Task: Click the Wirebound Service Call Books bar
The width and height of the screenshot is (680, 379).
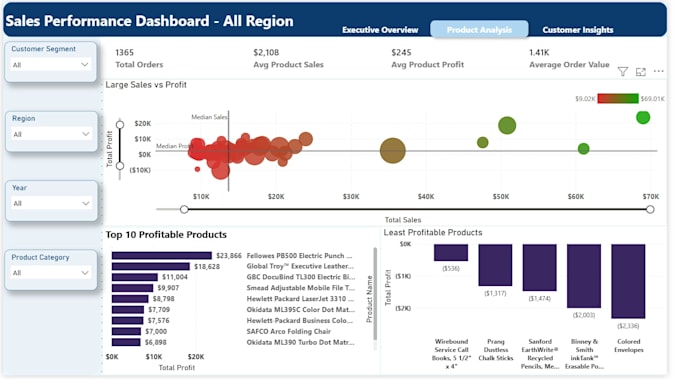Action: [x=451, y=252]
